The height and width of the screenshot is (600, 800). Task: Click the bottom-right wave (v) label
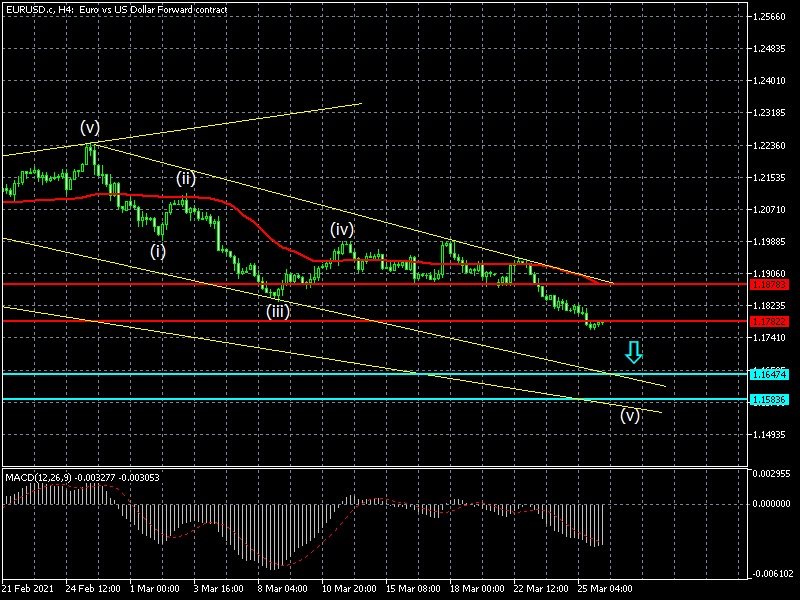(630, 415)
